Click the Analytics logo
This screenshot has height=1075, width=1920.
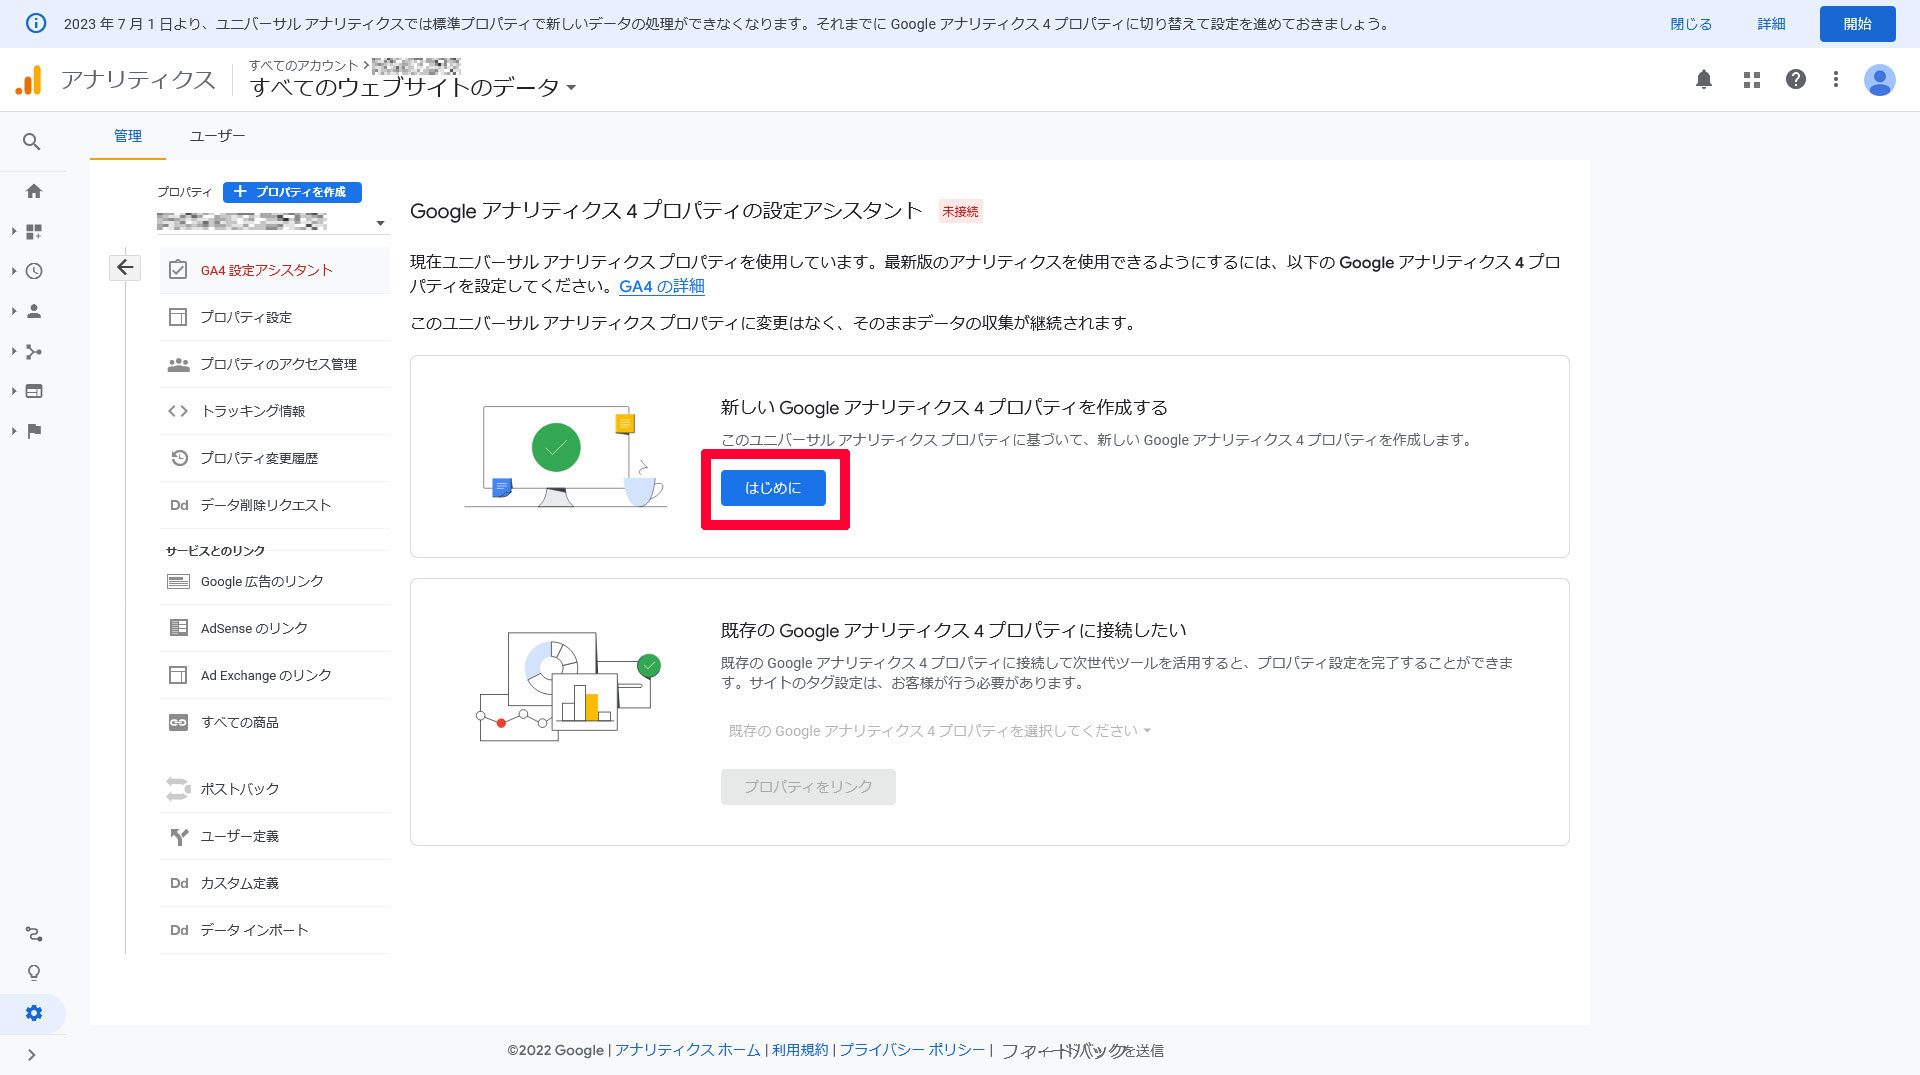29,80
